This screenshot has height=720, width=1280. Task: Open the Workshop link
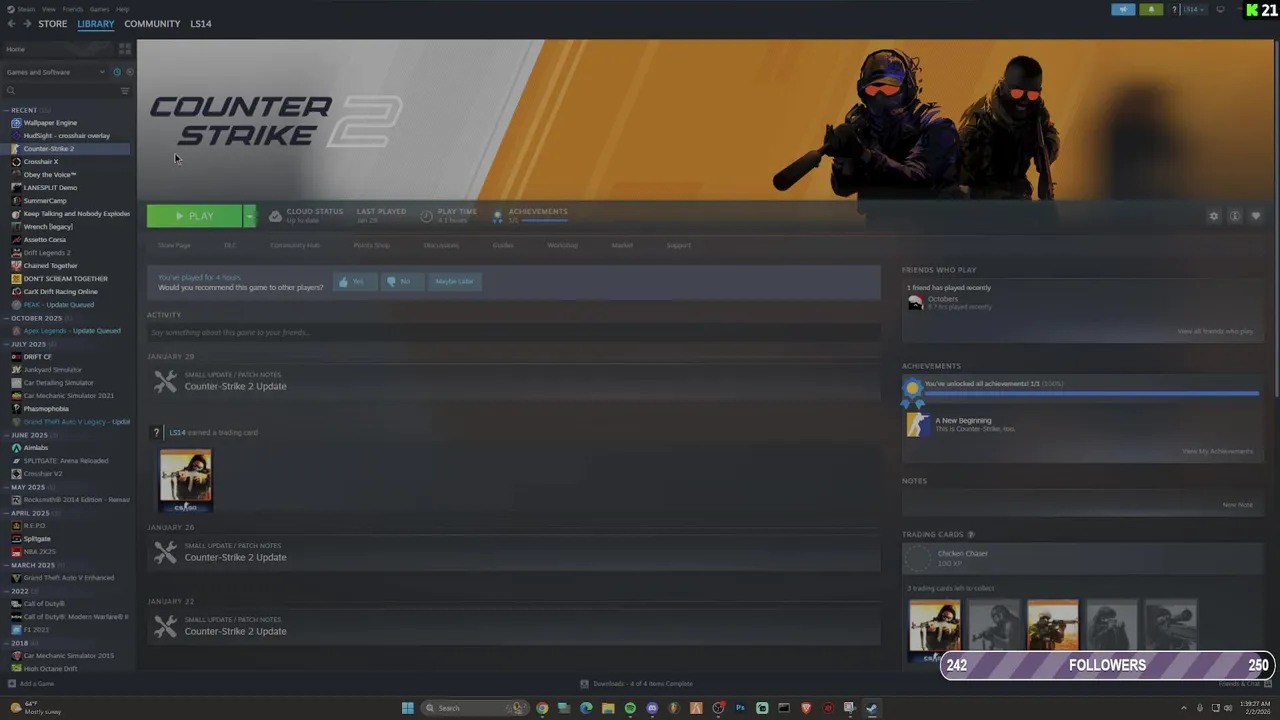[562, 245]
